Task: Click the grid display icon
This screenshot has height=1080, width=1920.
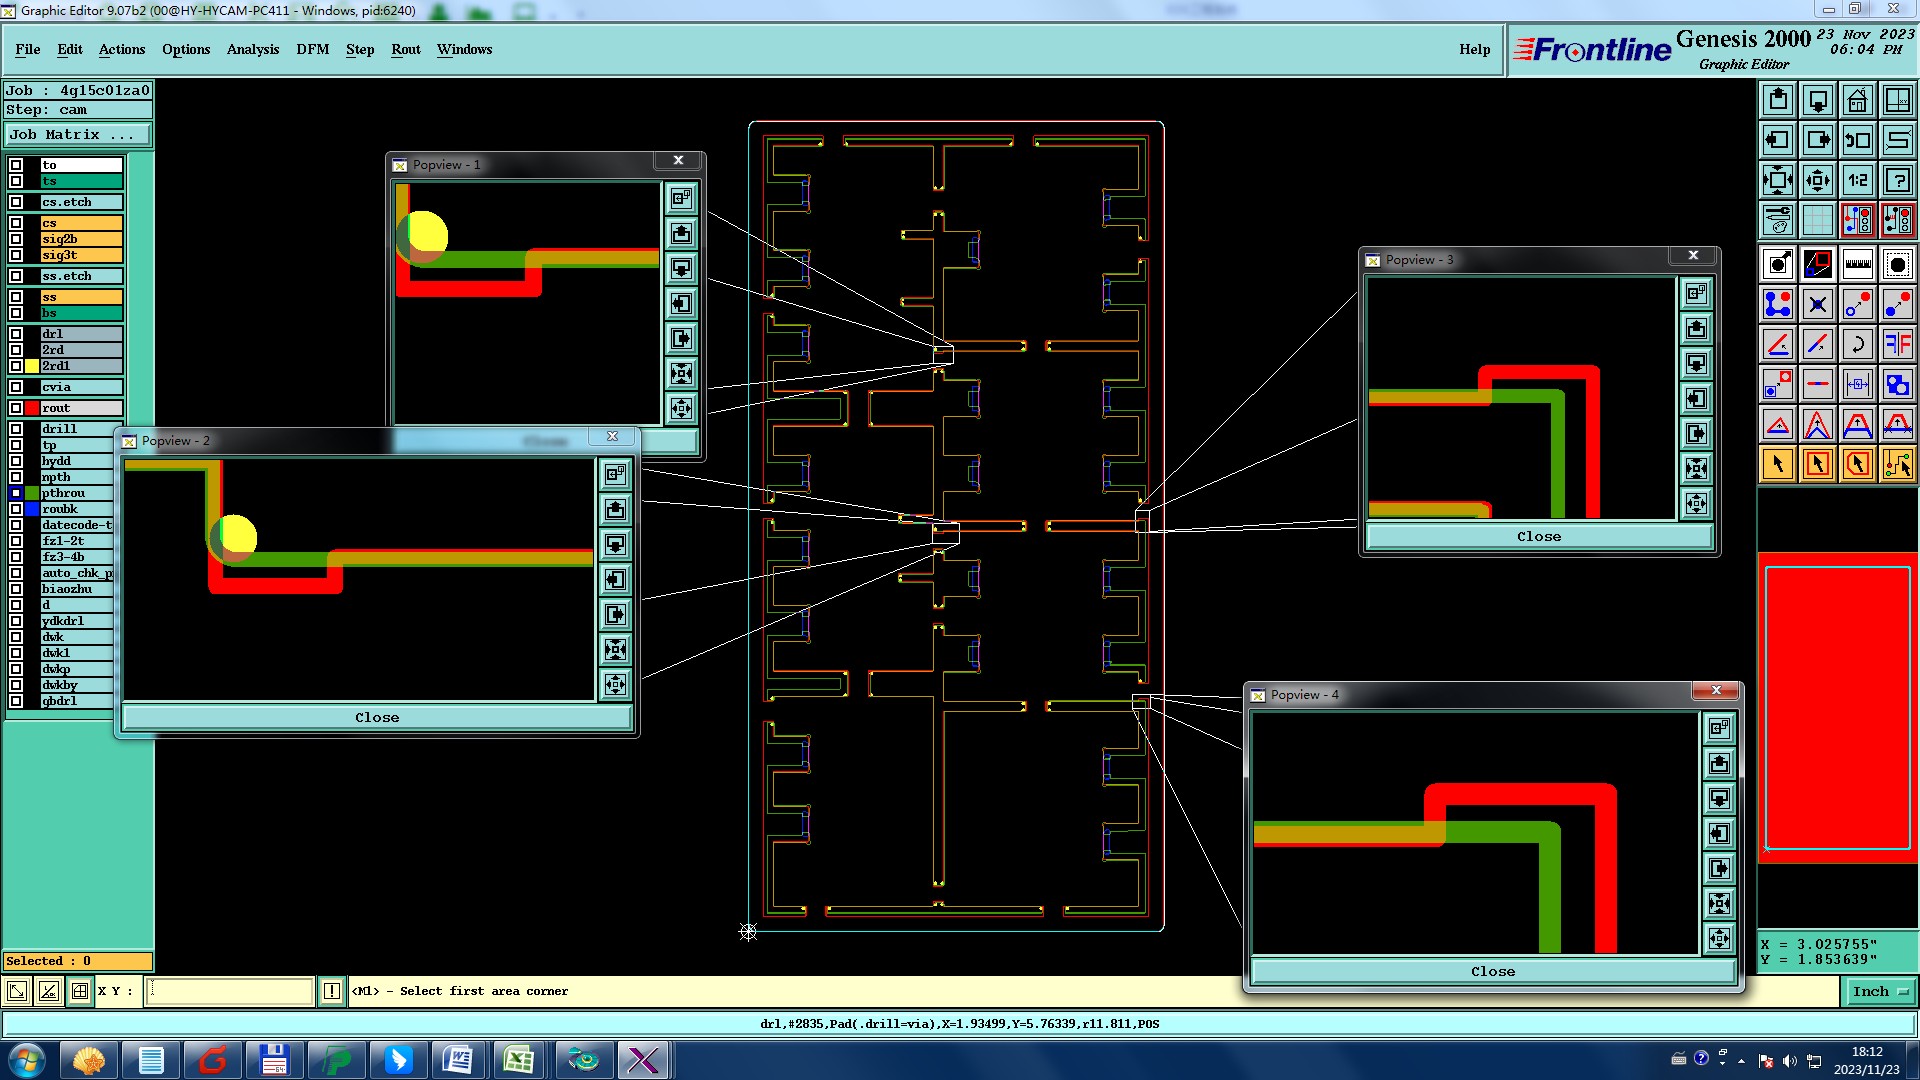Action: [x=1817, y=220]
